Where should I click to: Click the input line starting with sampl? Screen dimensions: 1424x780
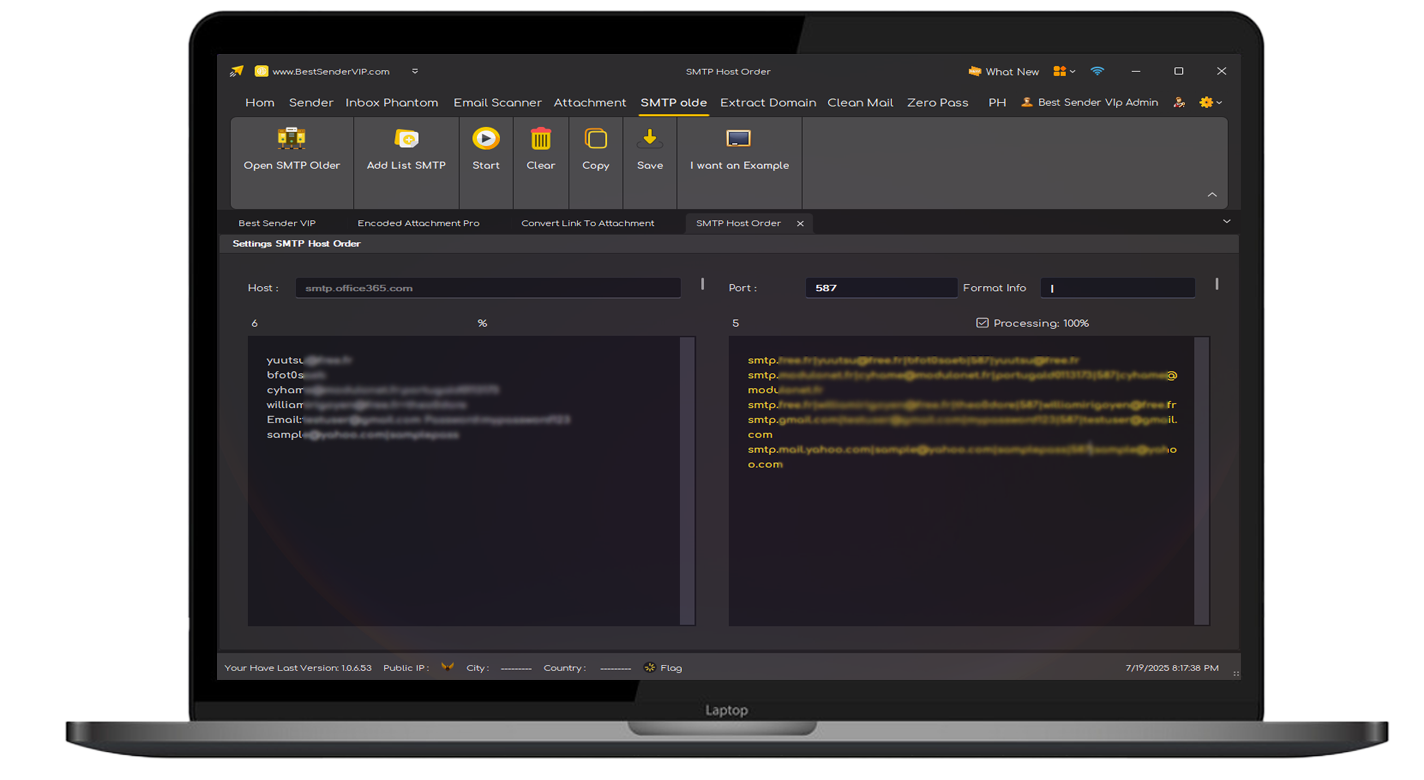point(363,435)
